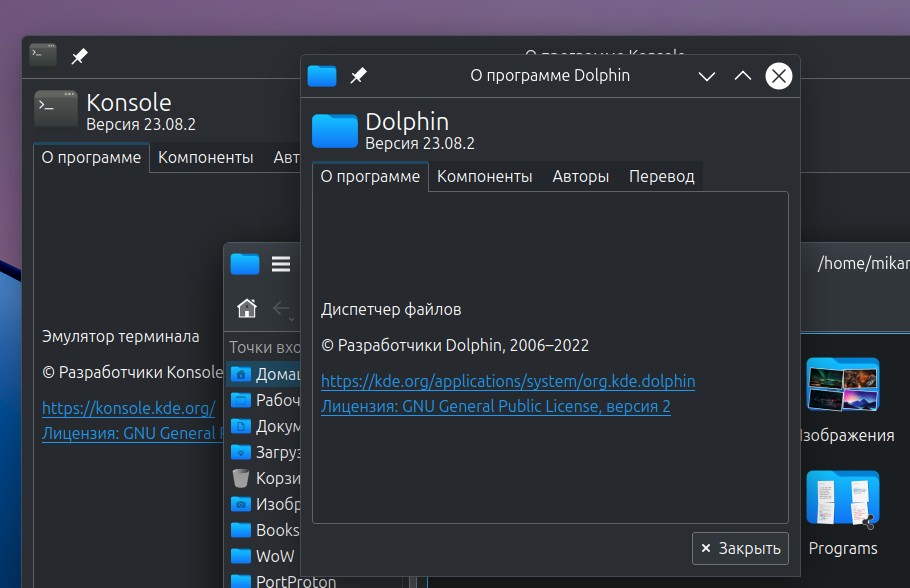Click the Закрыть button in Dolphin dialog
This screenshot has width=910, height=588.
pyautogui.click(x=740, y=549)
